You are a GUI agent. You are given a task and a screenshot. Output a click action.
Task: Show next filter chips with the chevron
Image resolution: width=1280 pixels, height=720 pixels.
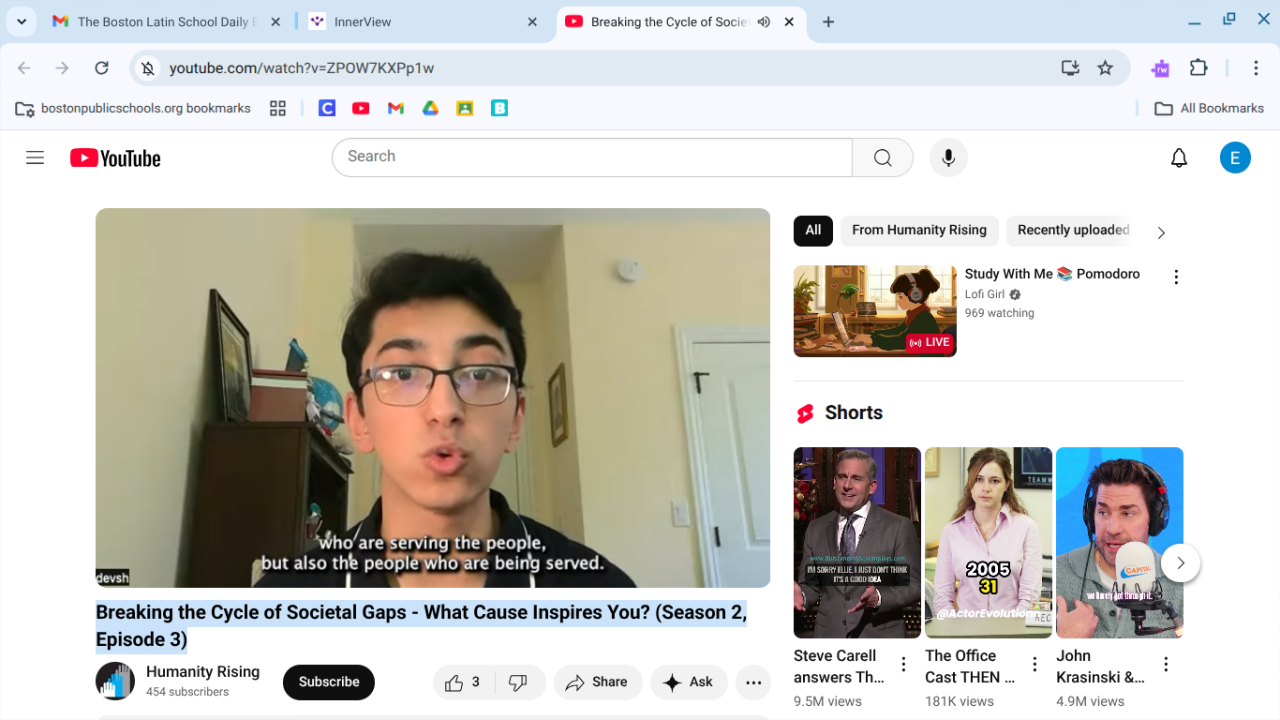(1161, 233)
